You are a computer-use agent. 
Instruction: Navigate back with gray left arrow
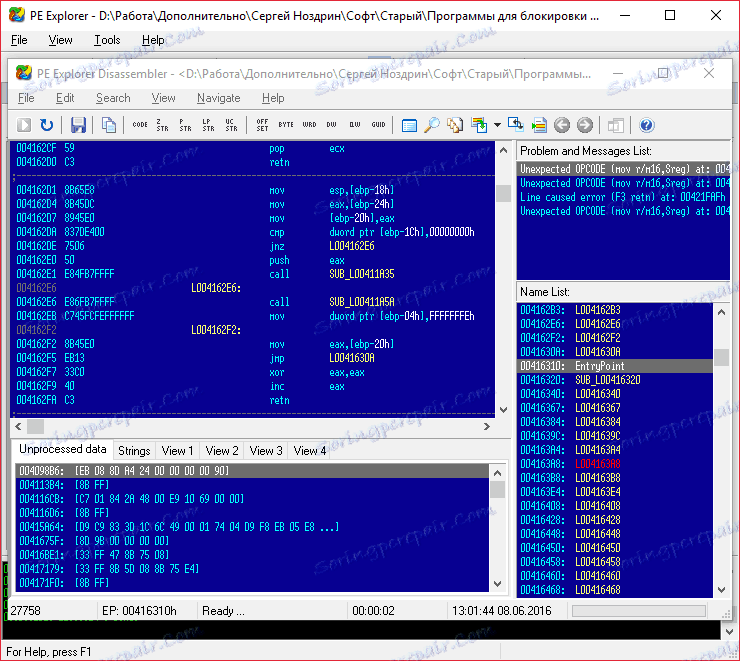562,125
